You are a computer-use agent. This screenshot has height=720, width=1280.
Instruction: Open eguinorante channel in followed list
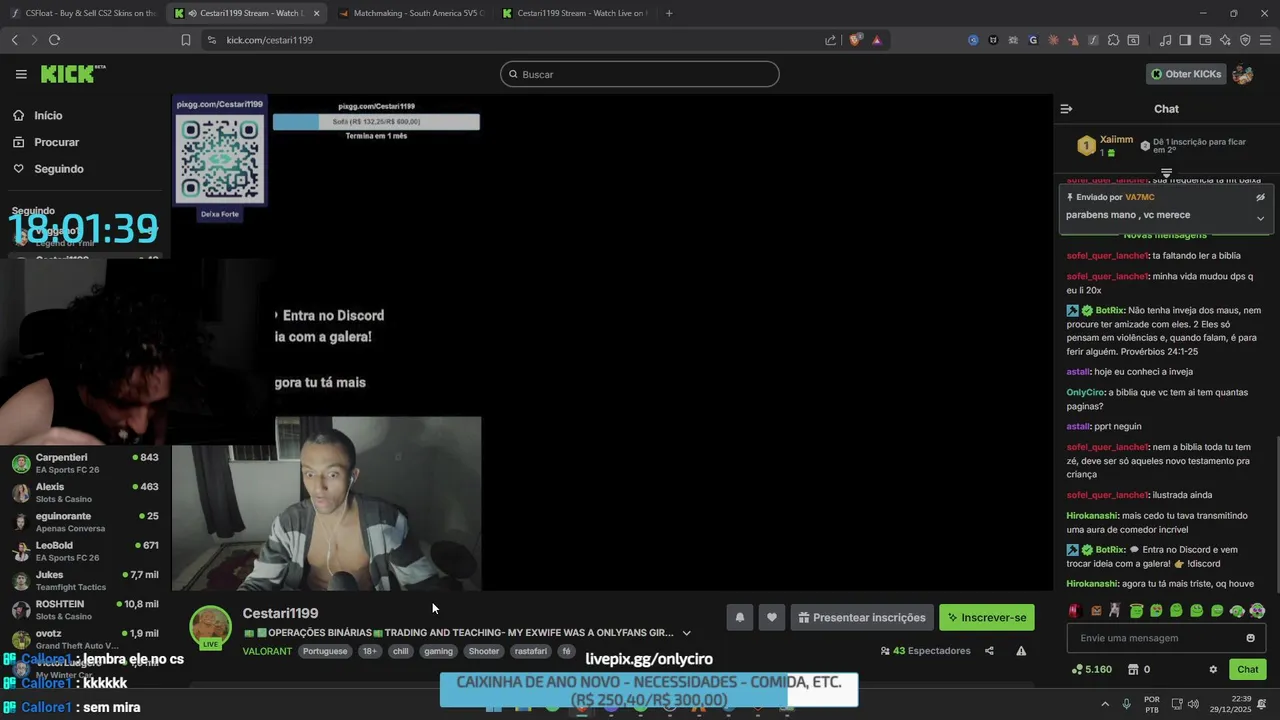pyautogui.click(x=85, y=521)
